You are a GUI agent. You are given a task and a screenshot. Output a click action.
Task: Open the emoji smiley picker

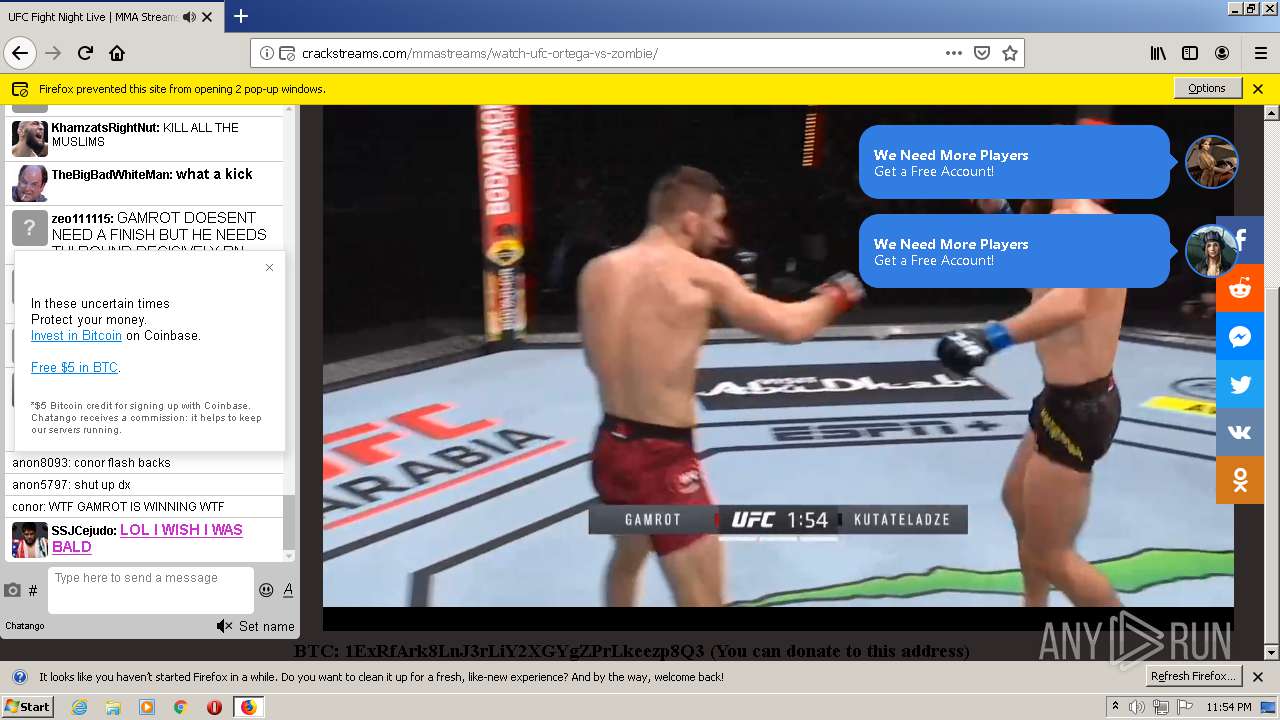[266, 590]
